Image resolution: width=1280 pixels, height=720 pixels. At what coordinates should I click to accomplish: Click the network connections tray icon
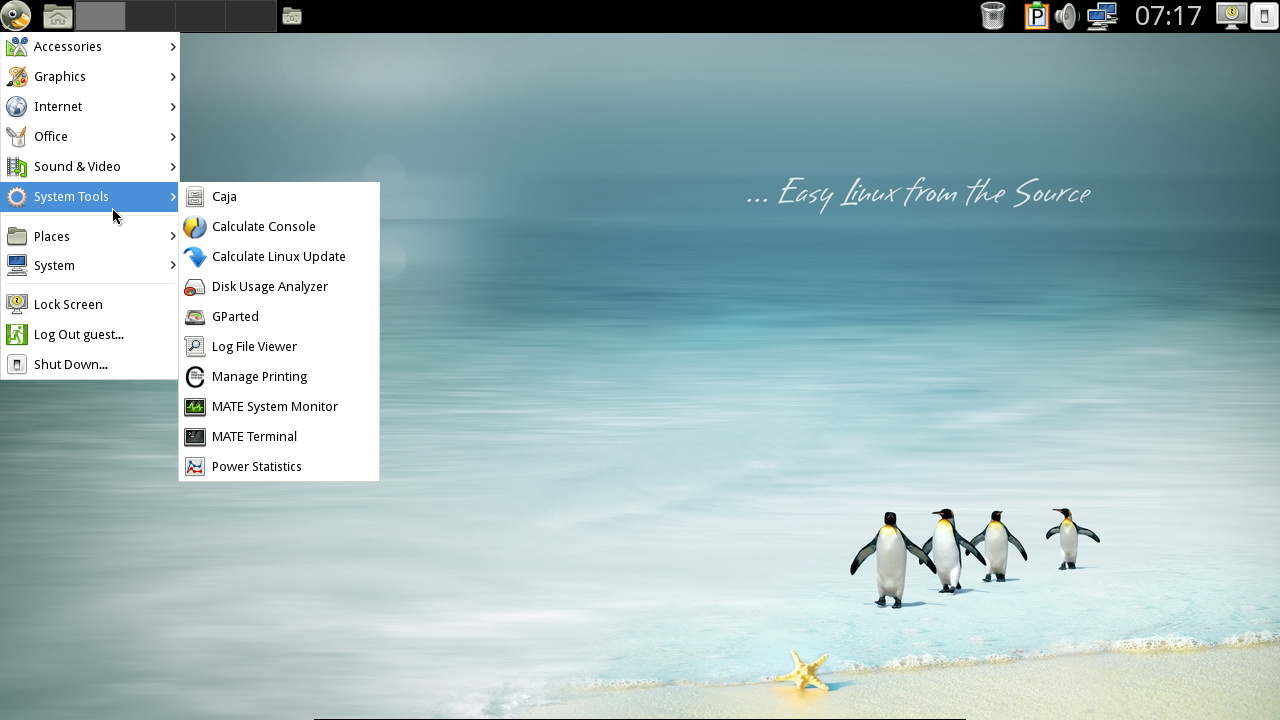coord(1102,16)
